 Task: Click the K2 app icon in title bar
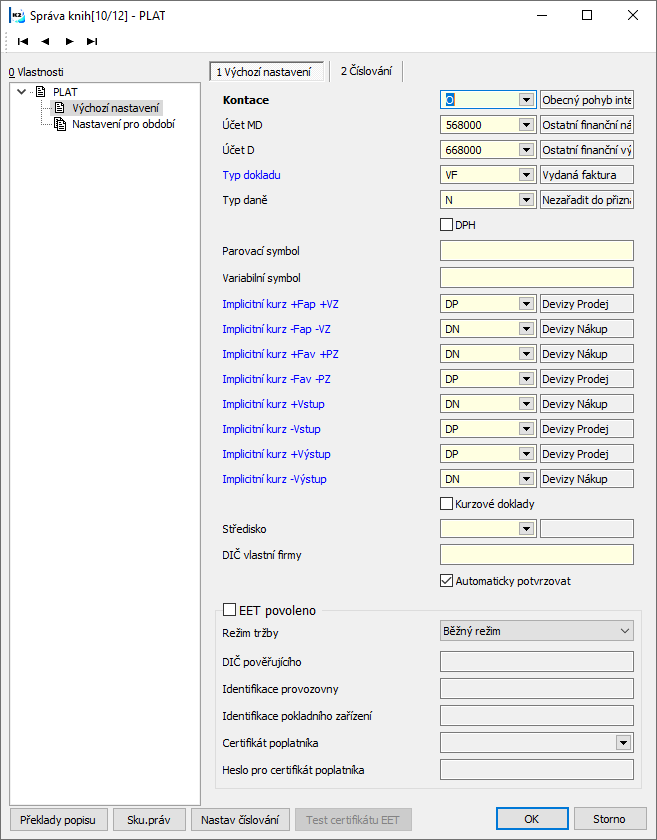(x=17, y=16)
